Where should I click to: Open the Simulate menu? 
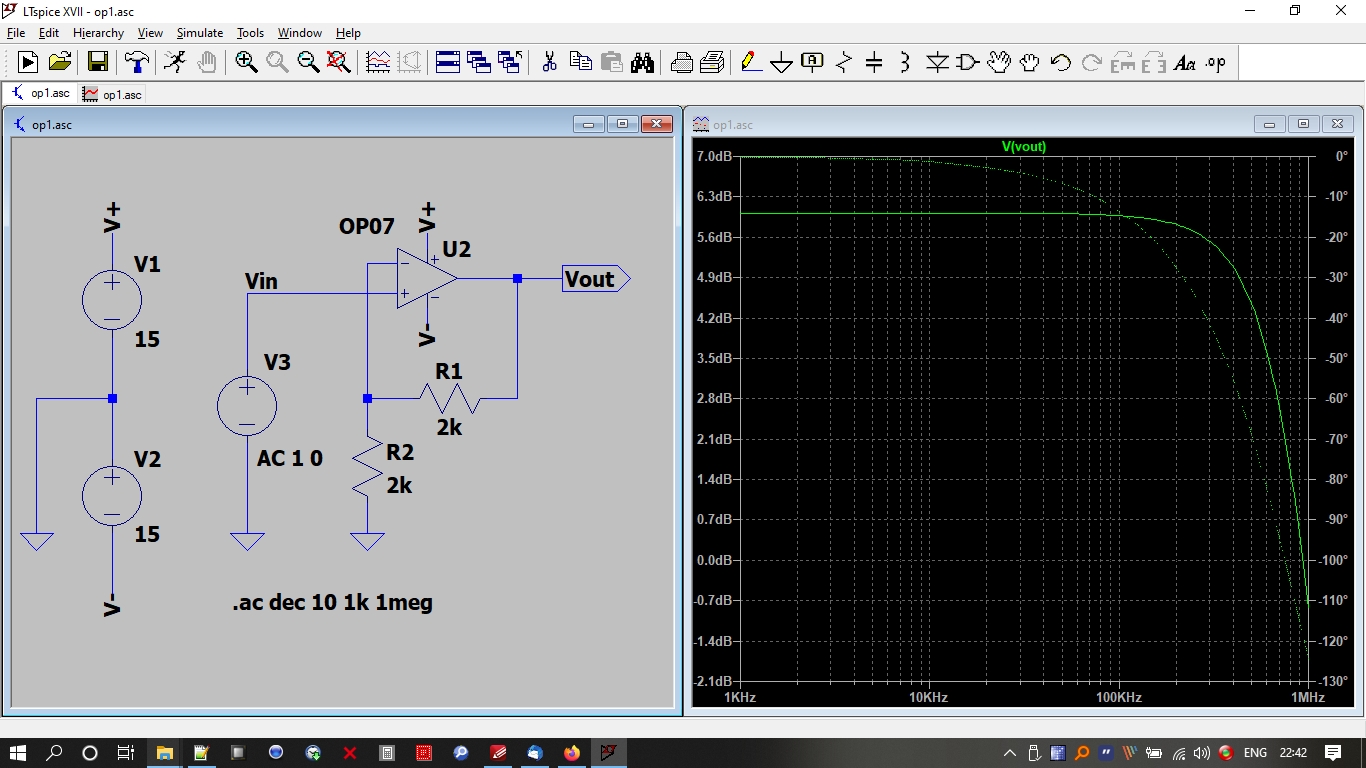click(200, 33)
